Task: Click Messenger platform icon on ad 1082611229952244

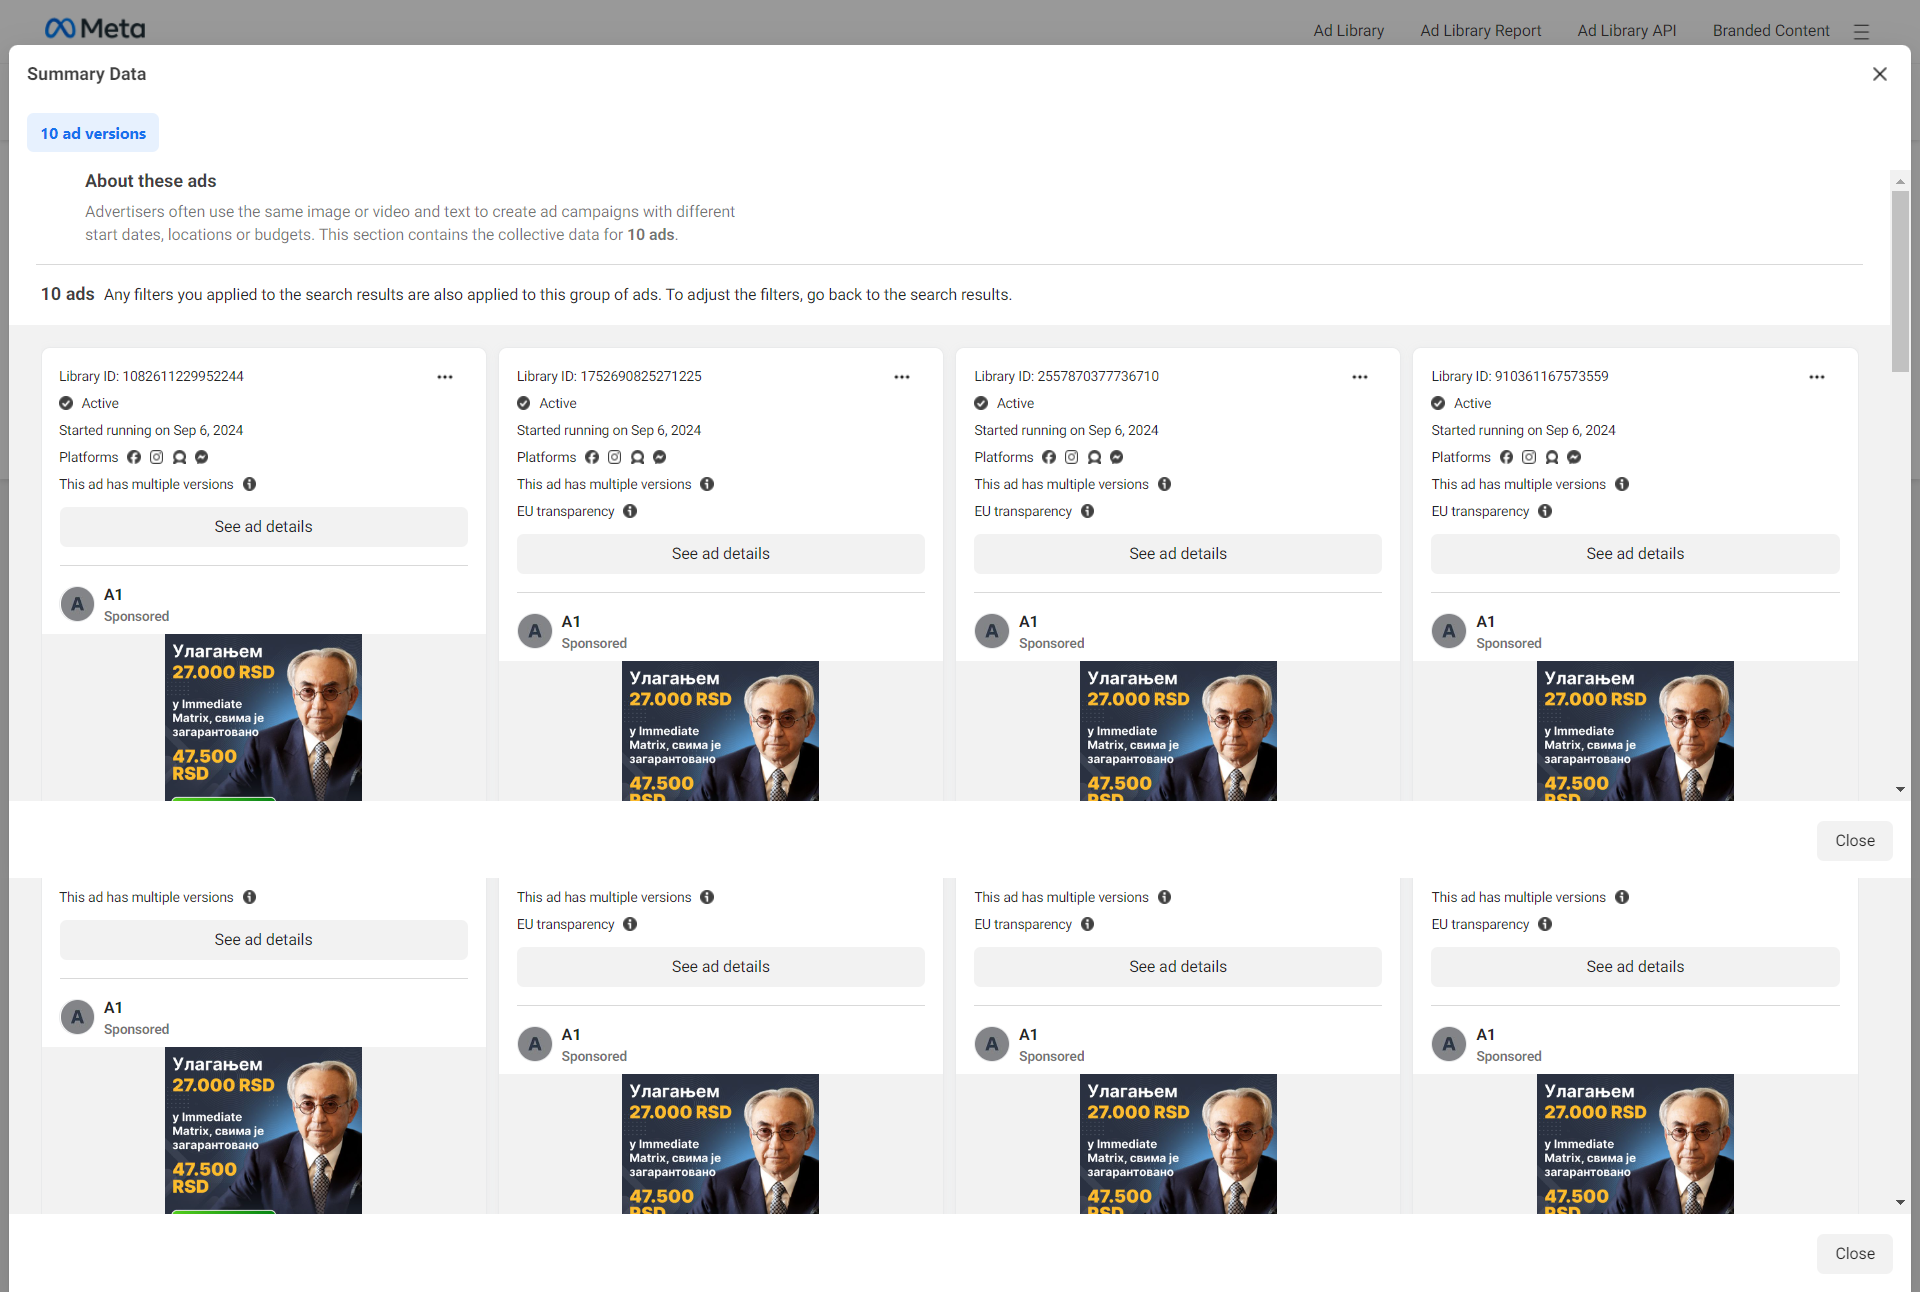Action: (x=202, y=457)
